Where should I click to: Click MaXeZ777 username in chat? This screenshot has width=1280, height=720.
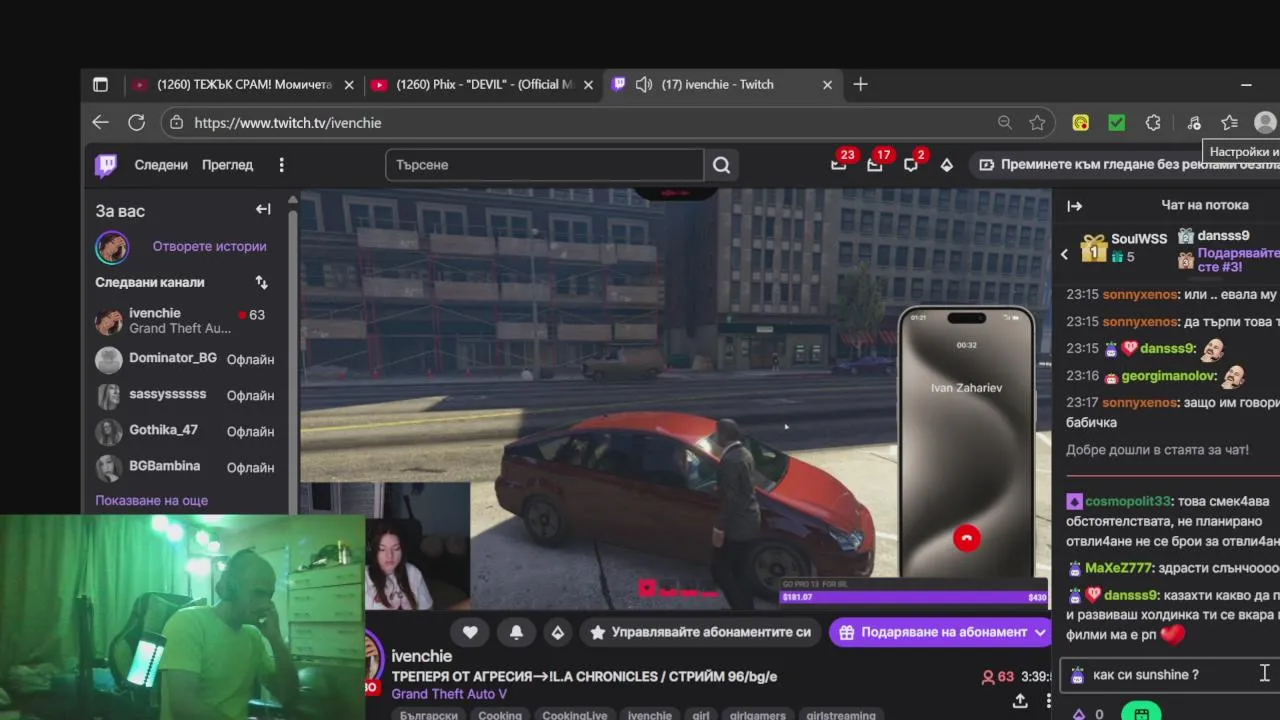[1118, 568]
